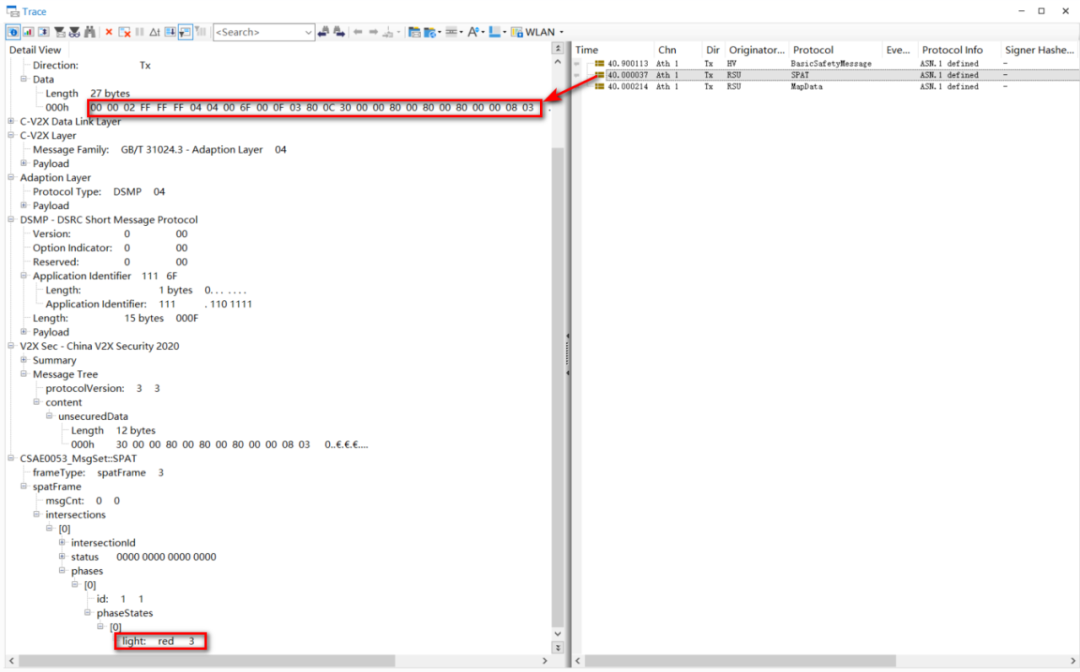Sort by the Time column header

click(613, 50)
